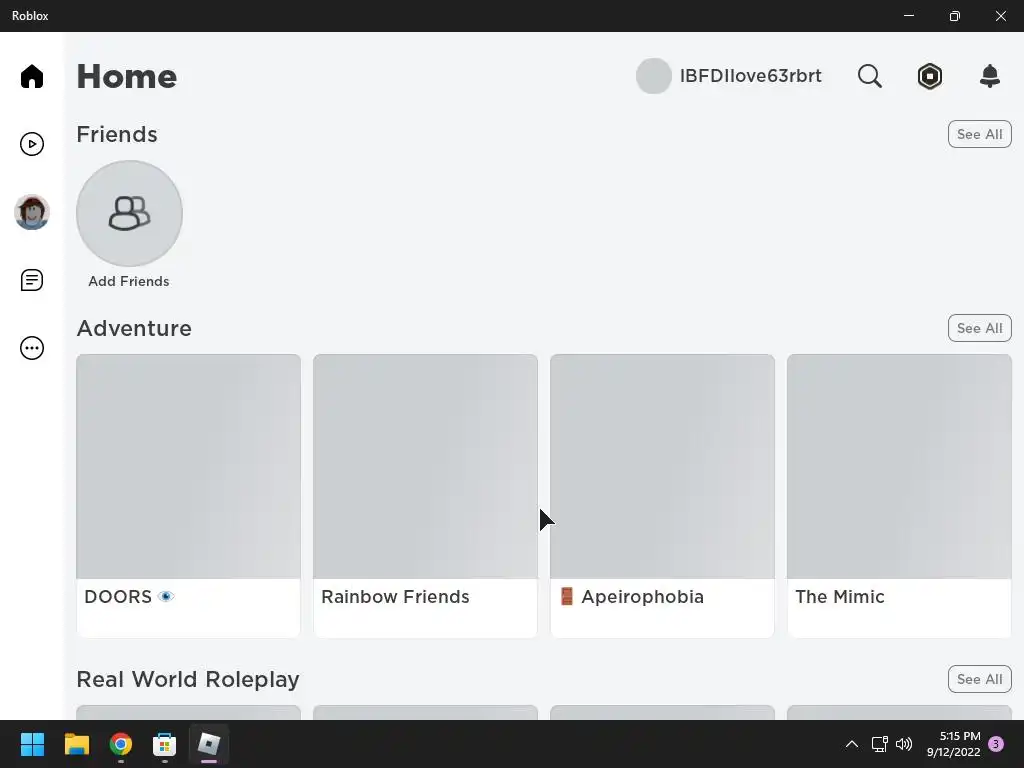The width and height of the screenshot is (1024, 768).
Task: Open the volume speaker icon in tray
Action: click(x=904, y=744)
